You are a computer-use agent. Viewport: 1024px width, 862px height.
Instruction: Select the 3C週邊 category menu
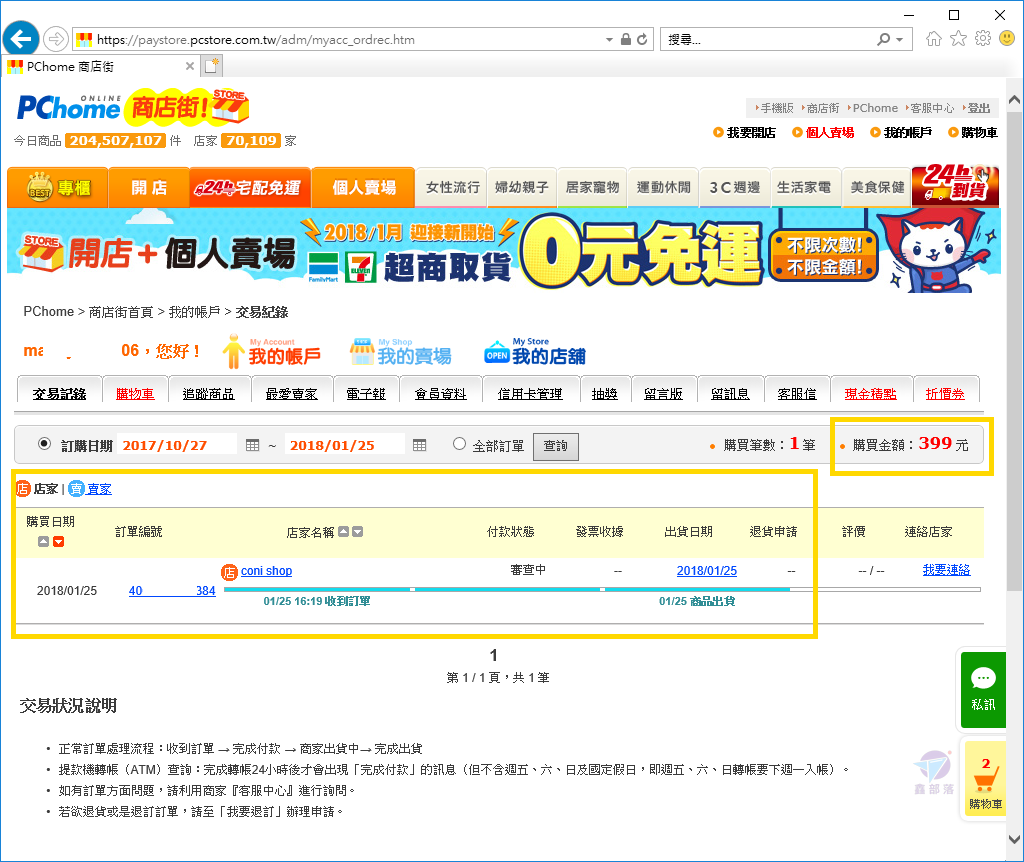tap(735, 187)
